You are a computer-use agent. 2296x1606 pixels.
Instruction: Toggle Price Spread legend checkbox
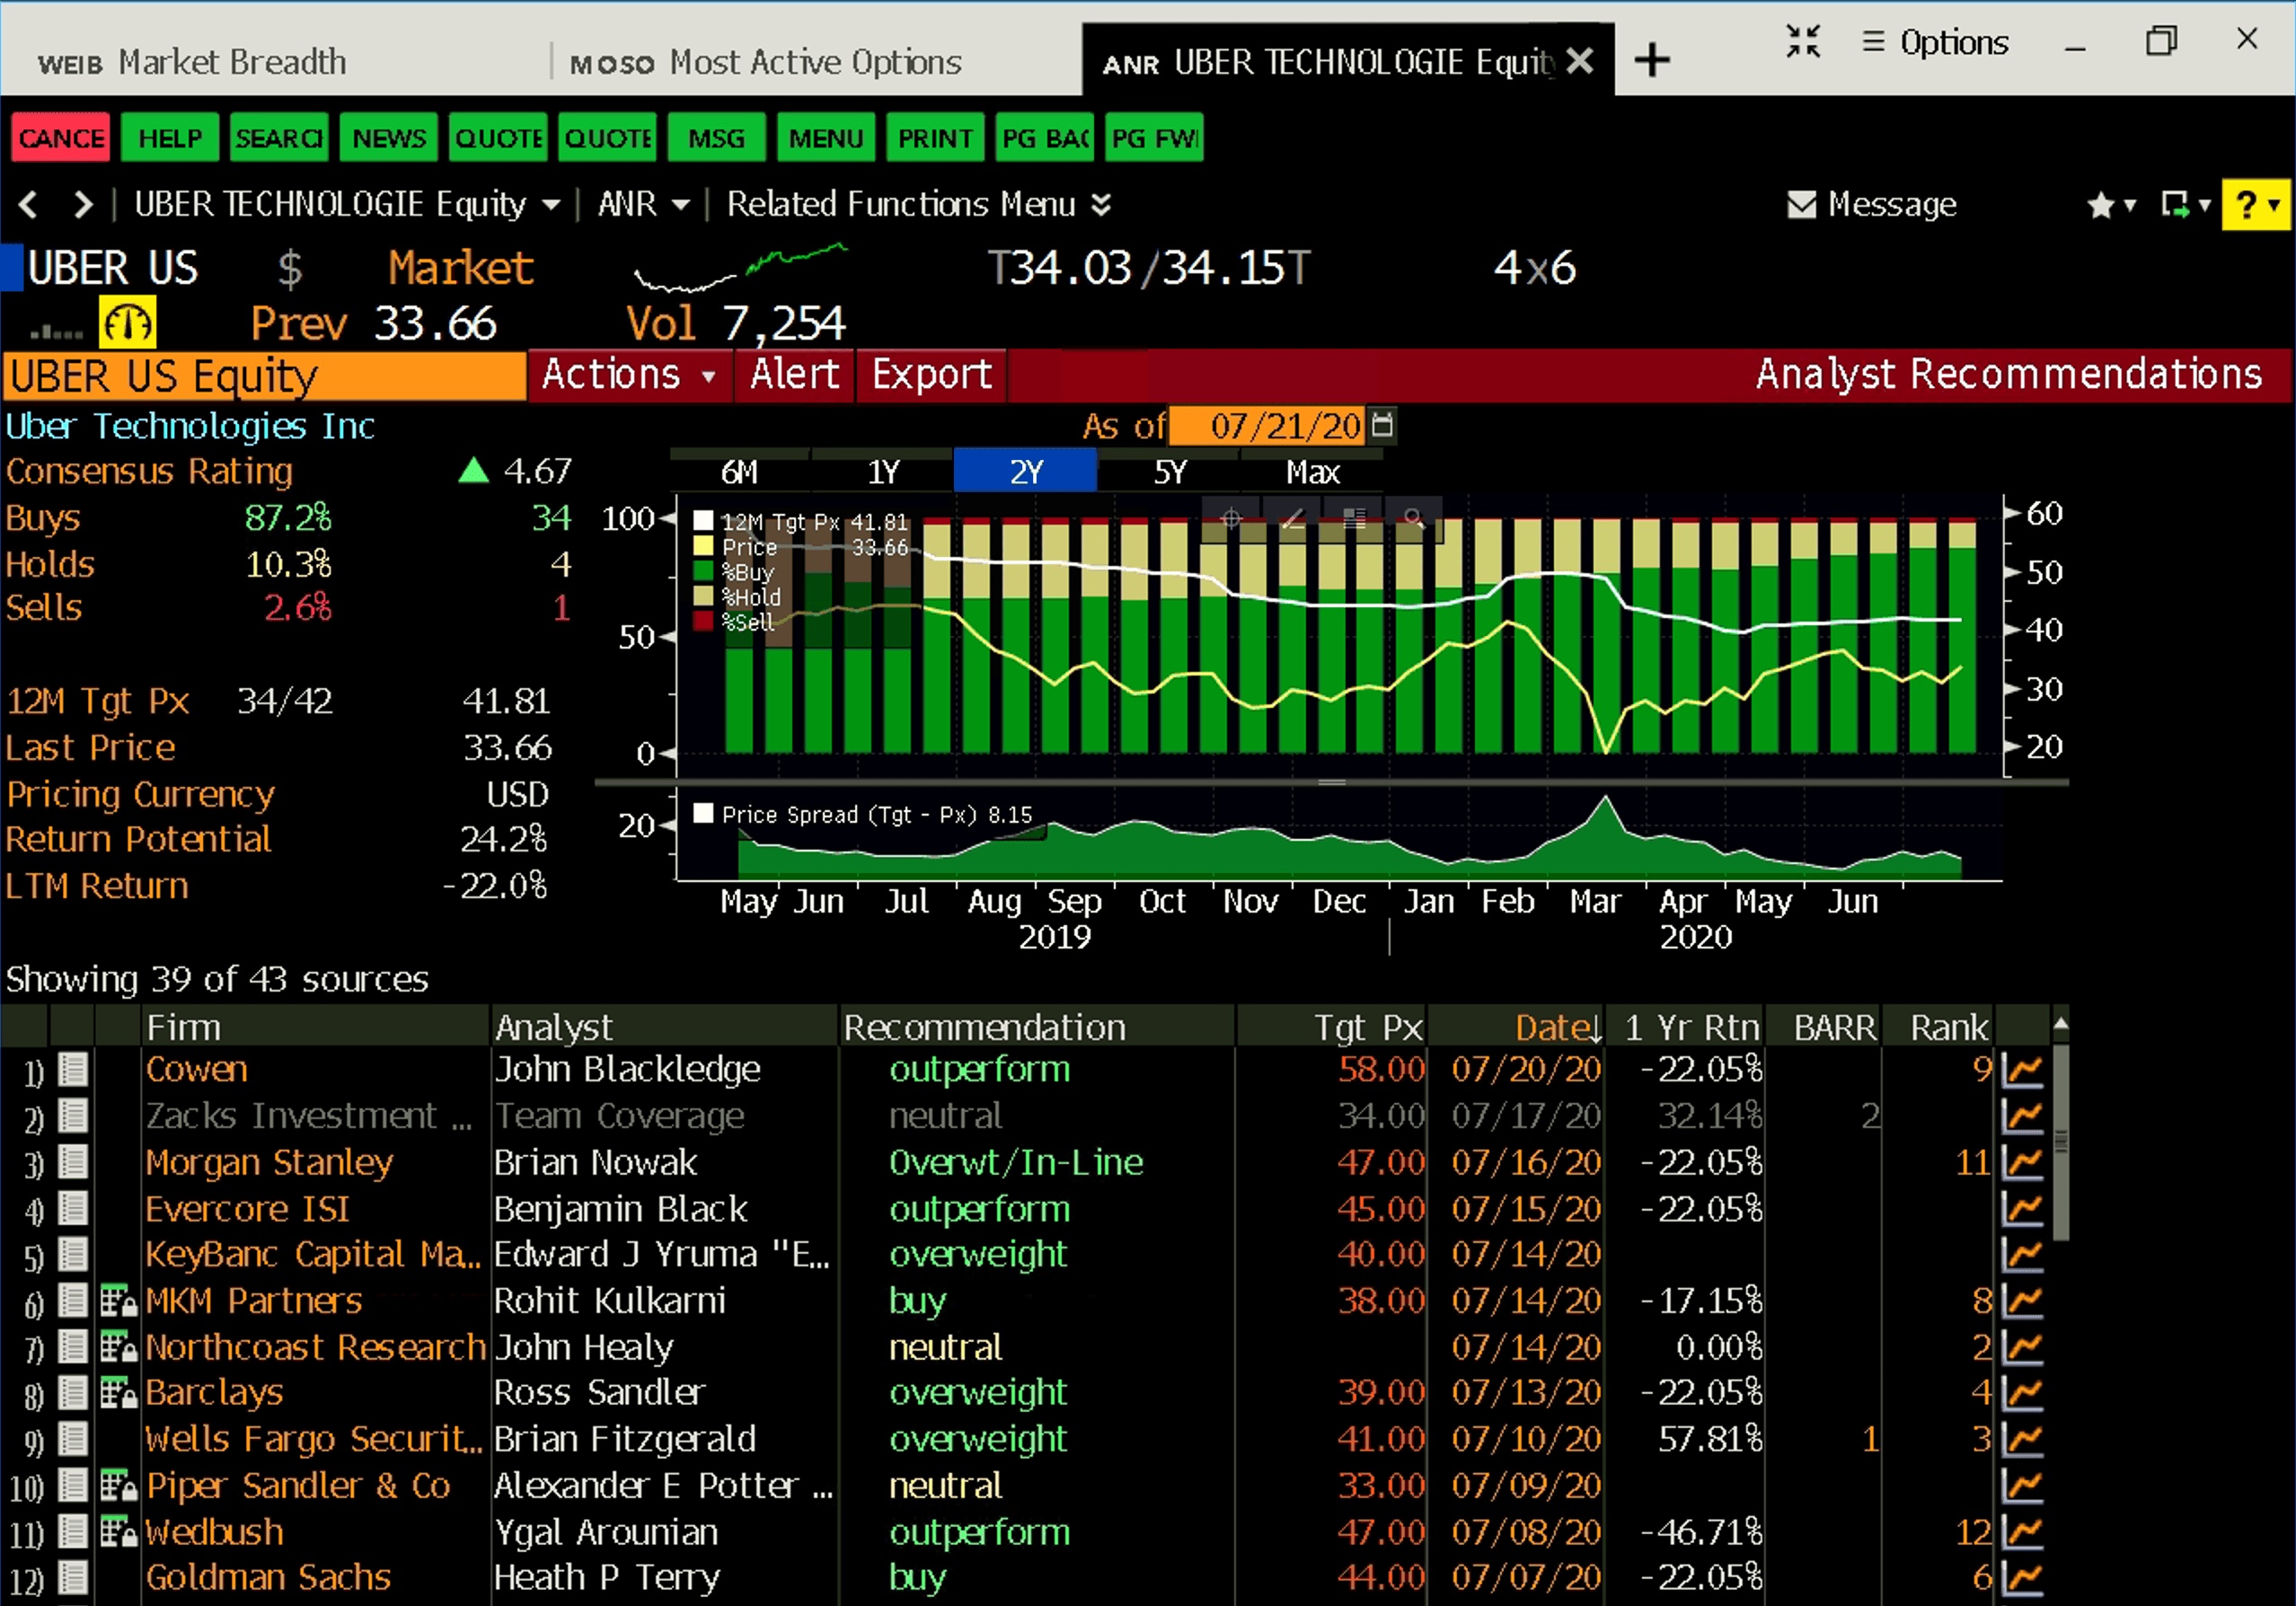[703, 814]
